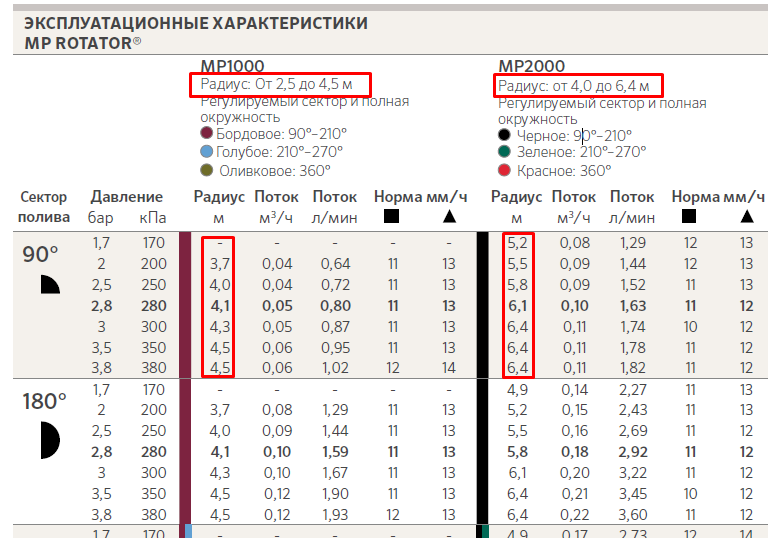Click the bold flow value 2,92
This screenshot has height=538, width=768.
633,452
